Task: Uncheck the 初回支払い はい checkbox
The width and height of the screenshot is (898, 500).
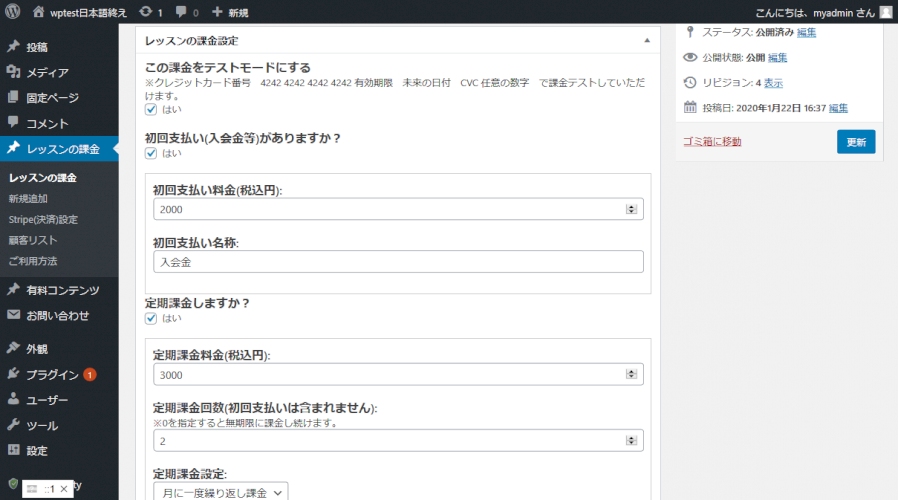Action: point(151,153)
